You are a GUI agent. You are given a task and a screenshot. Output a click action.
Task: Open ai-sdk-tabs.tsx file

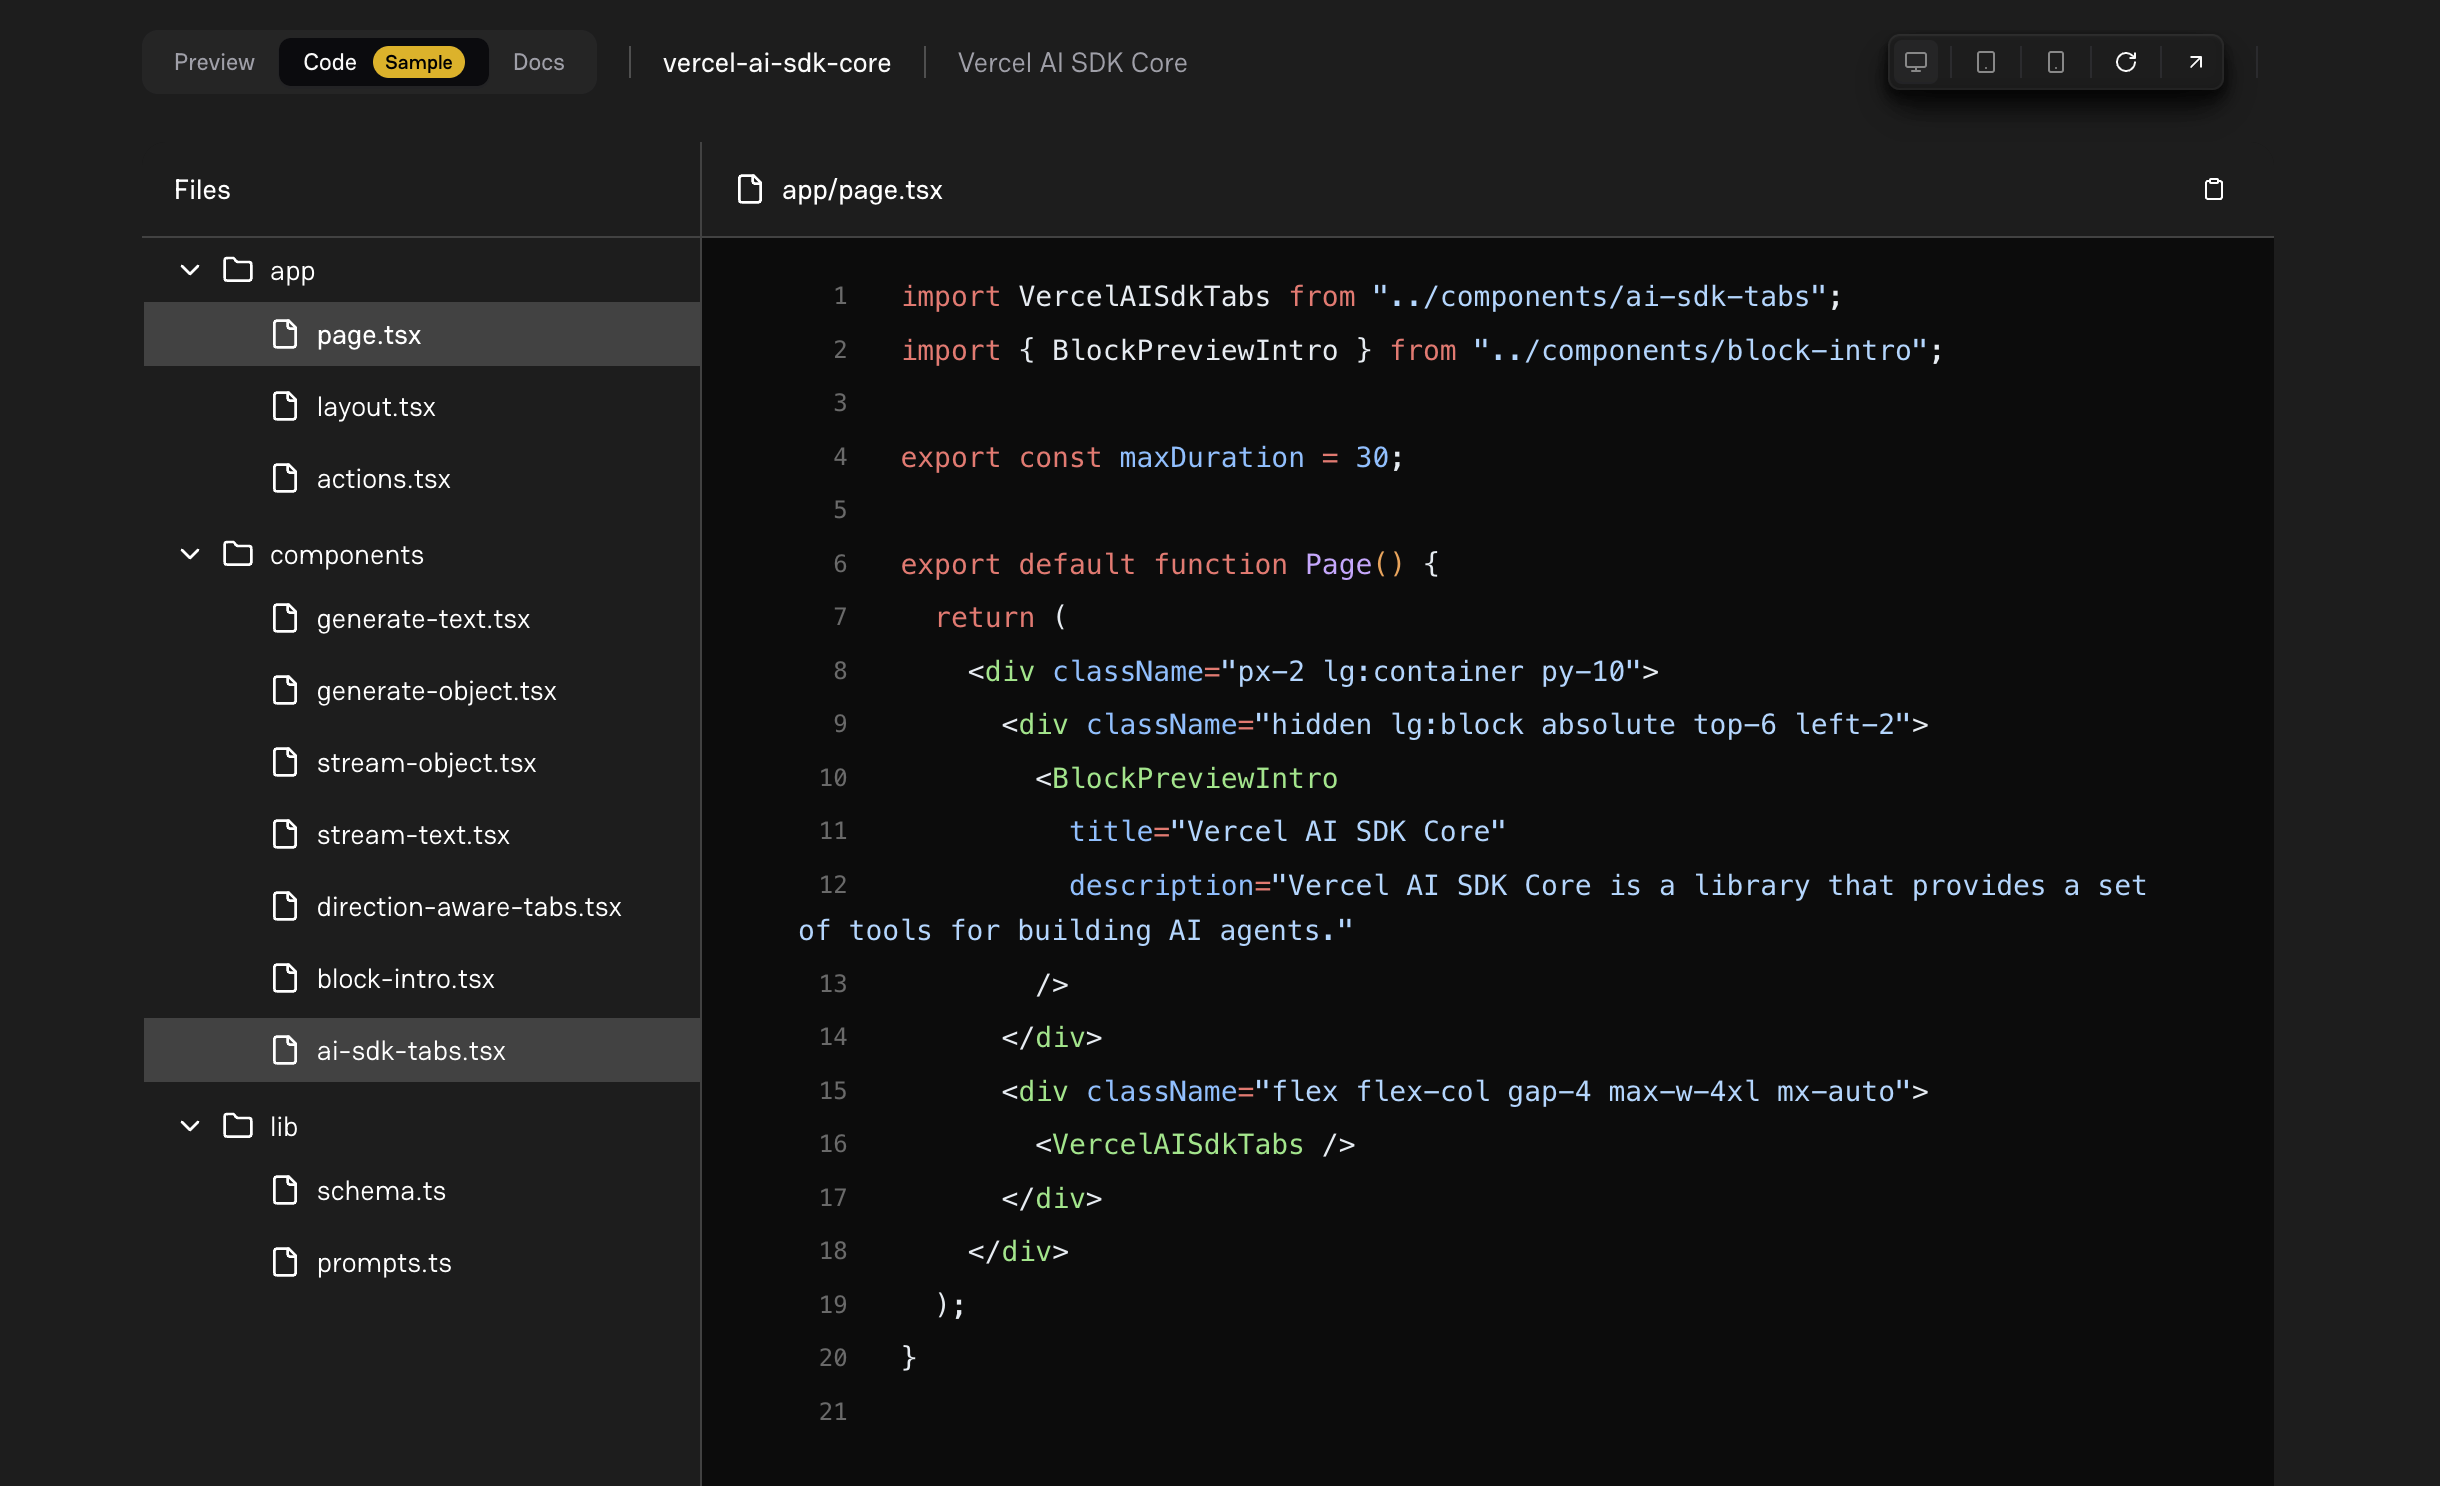[422, 1050]
